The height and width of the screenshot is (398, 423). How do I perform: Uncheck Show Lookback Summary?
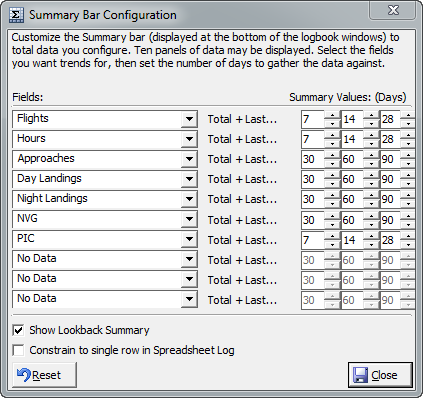coord(18,330)
